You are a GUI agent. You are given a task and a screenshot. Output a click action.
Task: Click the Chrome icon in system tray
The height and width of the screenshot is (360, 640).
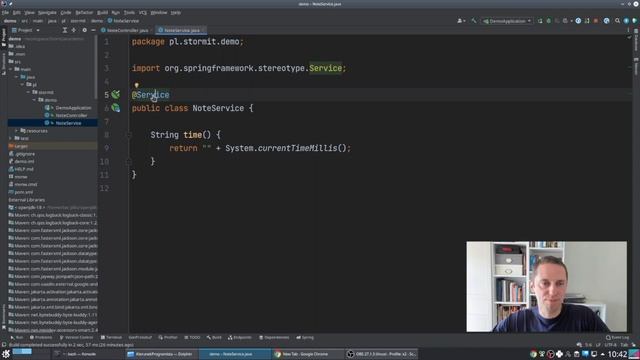pyautogui.click(x=533, y=354)
